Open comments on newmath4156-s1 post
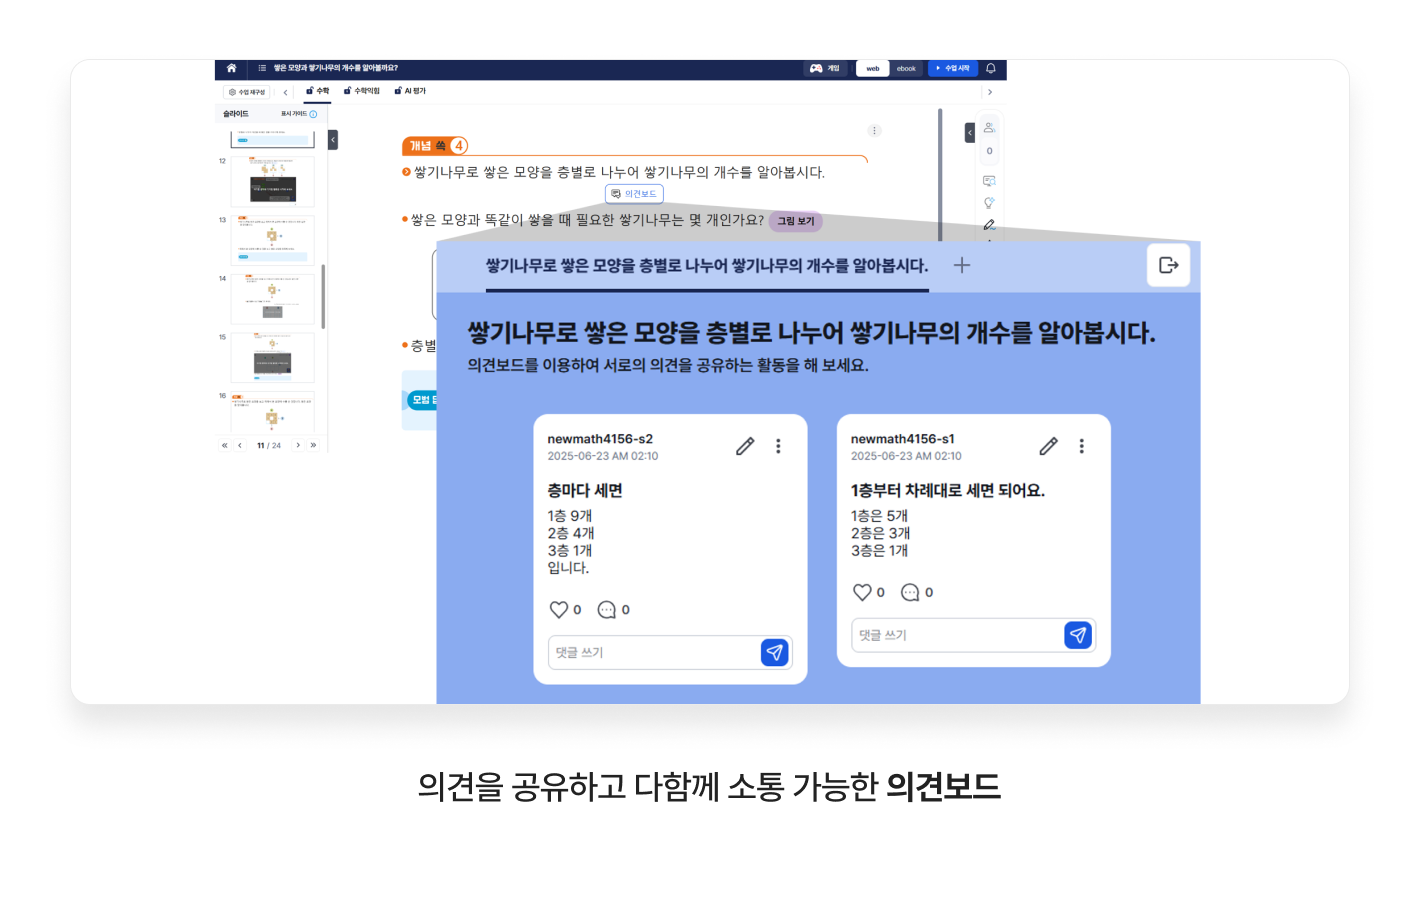The image size is (1420, 913). pos(910,593)
